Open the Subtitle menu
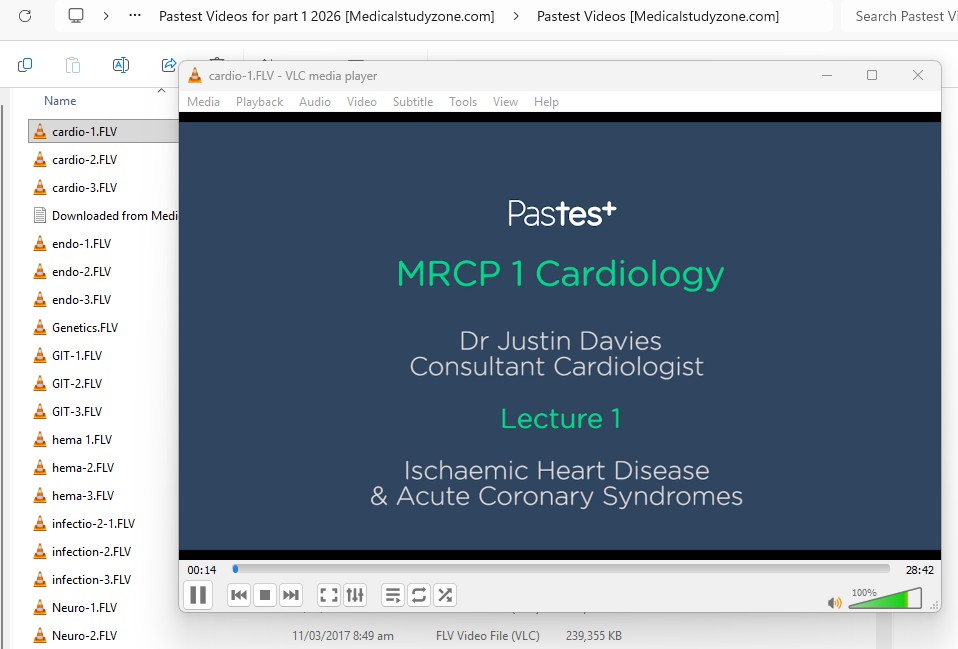The image size is (958, 649). pos(413,101)
